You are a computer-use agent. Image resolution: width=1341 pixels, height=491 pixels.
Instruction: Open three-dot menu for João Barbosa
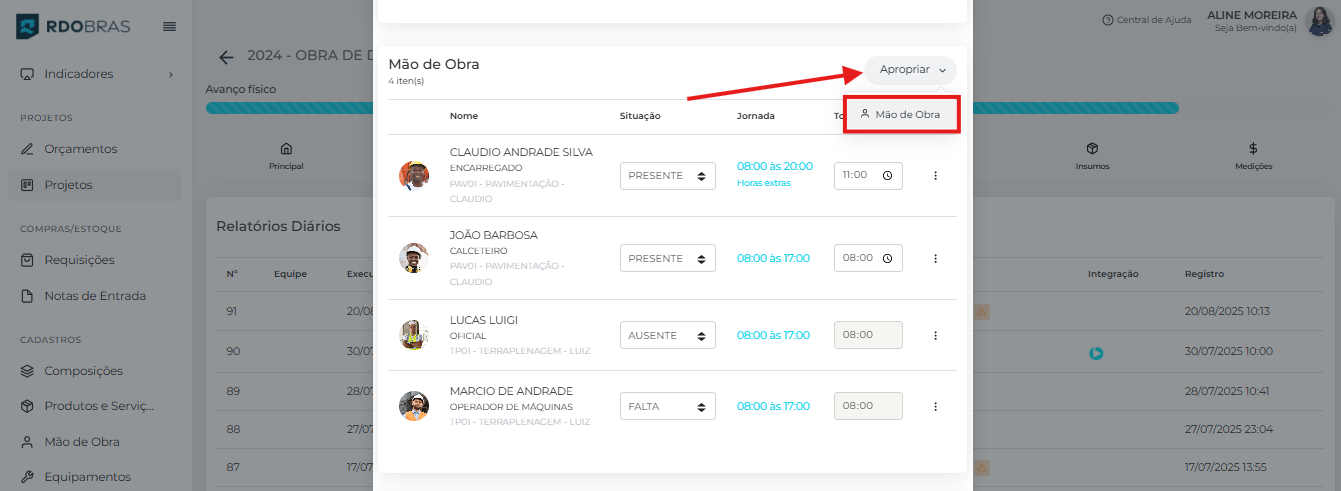pos(935,258)
